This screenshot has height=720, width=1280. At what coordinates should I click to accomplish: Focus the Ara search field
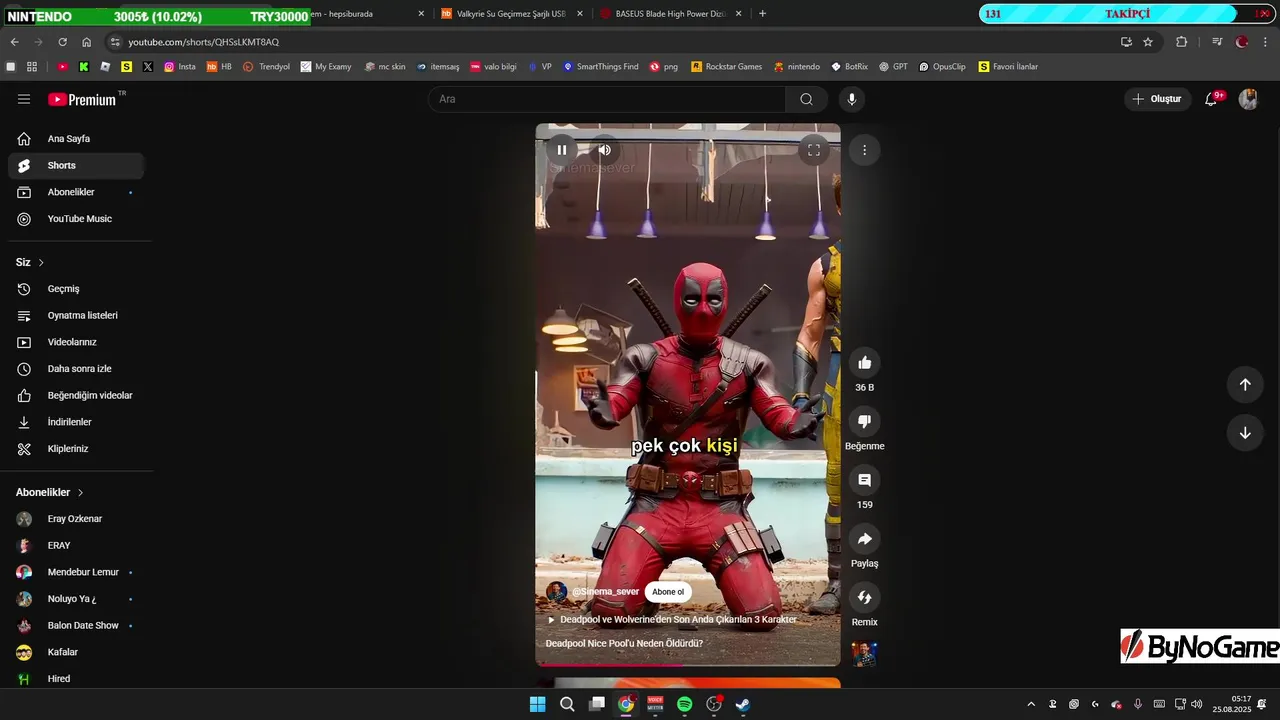(607, 99)
